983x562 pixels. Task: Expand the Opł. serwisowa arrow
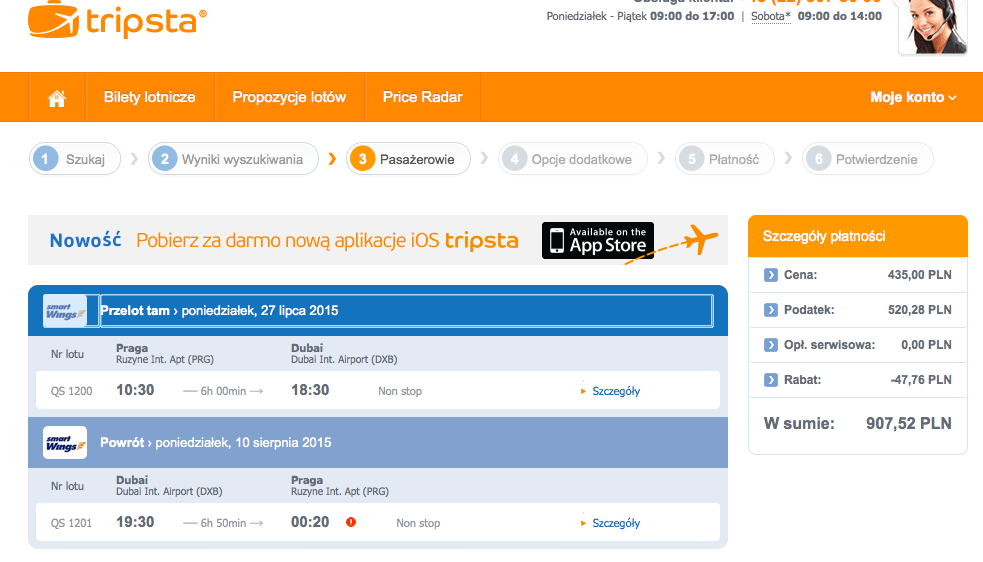tap(770, 345)
